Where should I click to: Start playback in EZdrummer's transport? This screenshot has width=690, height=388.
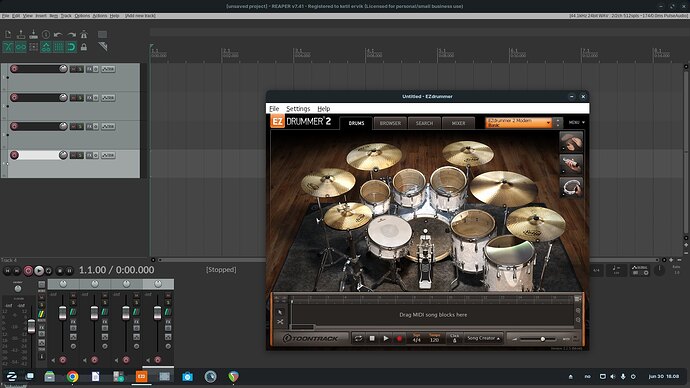click(385, 338)
